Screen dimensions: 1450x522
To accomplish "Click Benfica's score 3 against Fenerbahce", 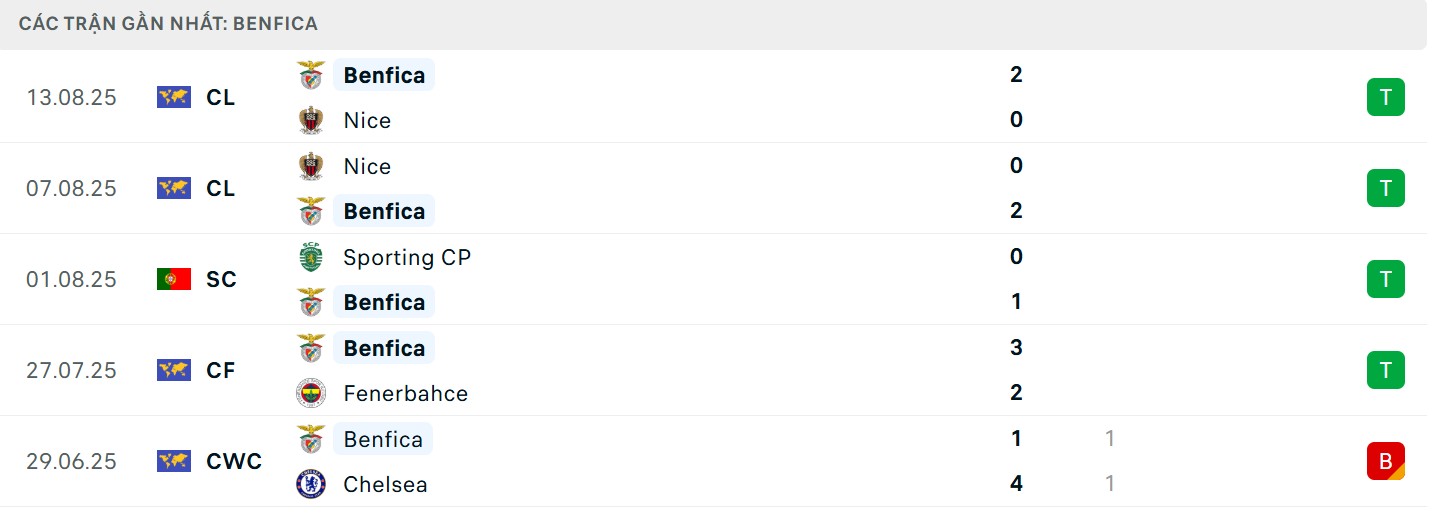I will pos(1016,348).
